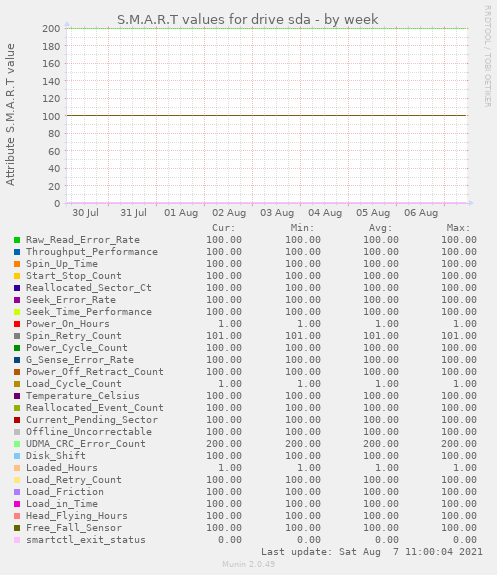The height and width of the screenshot is (575, 497).
Task: Click the Head_Flying_Hours legend label
Action: pyautogui.click(x=77, y=516)
